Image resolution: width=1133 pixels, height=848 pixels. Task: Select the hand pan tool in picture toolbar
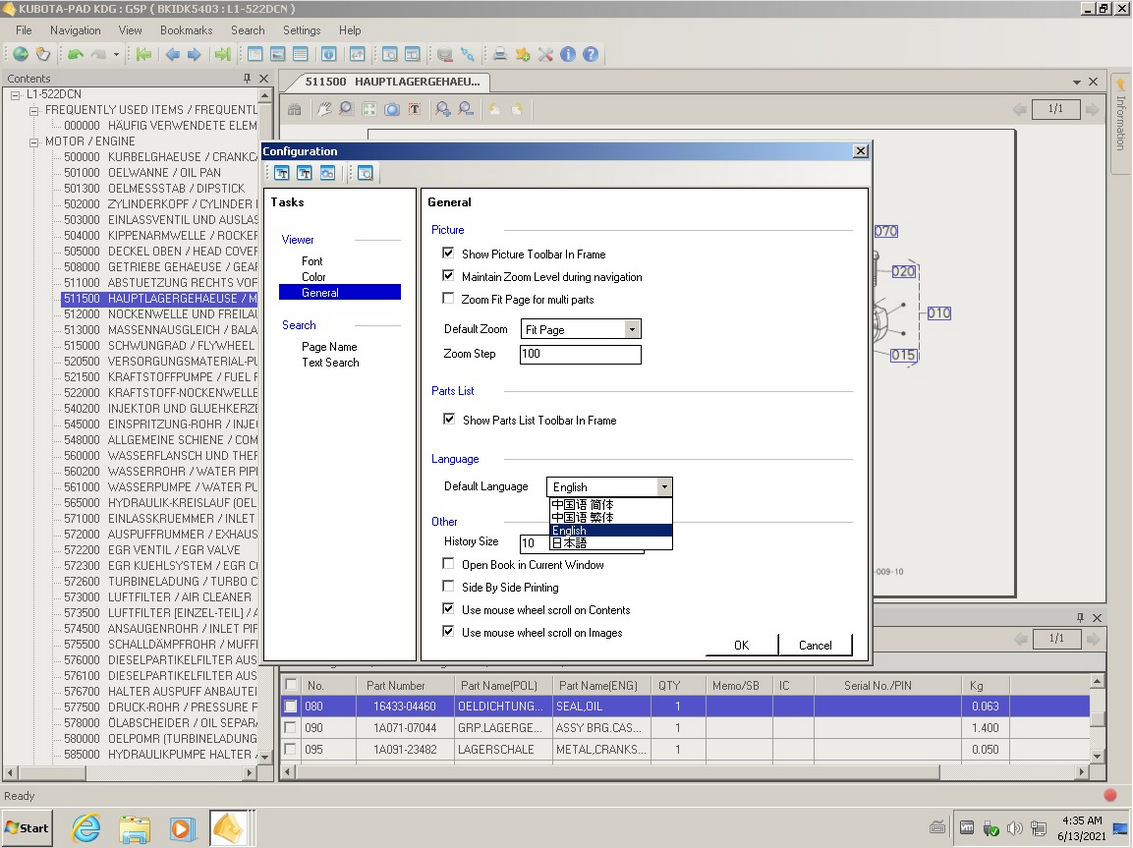click(324, 109)
